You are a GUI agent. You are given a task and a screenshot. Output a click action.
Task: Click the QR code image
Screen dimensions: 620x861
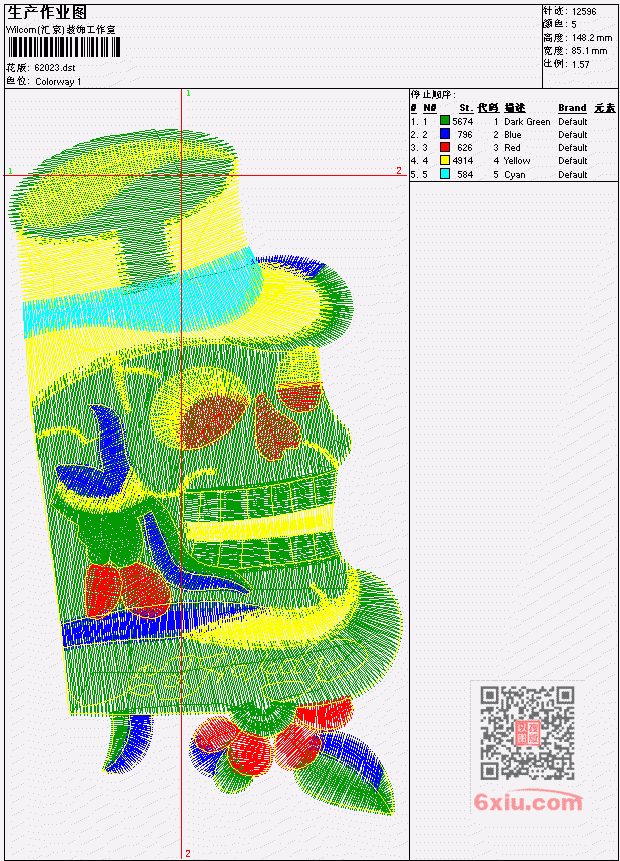pos(527,733)
